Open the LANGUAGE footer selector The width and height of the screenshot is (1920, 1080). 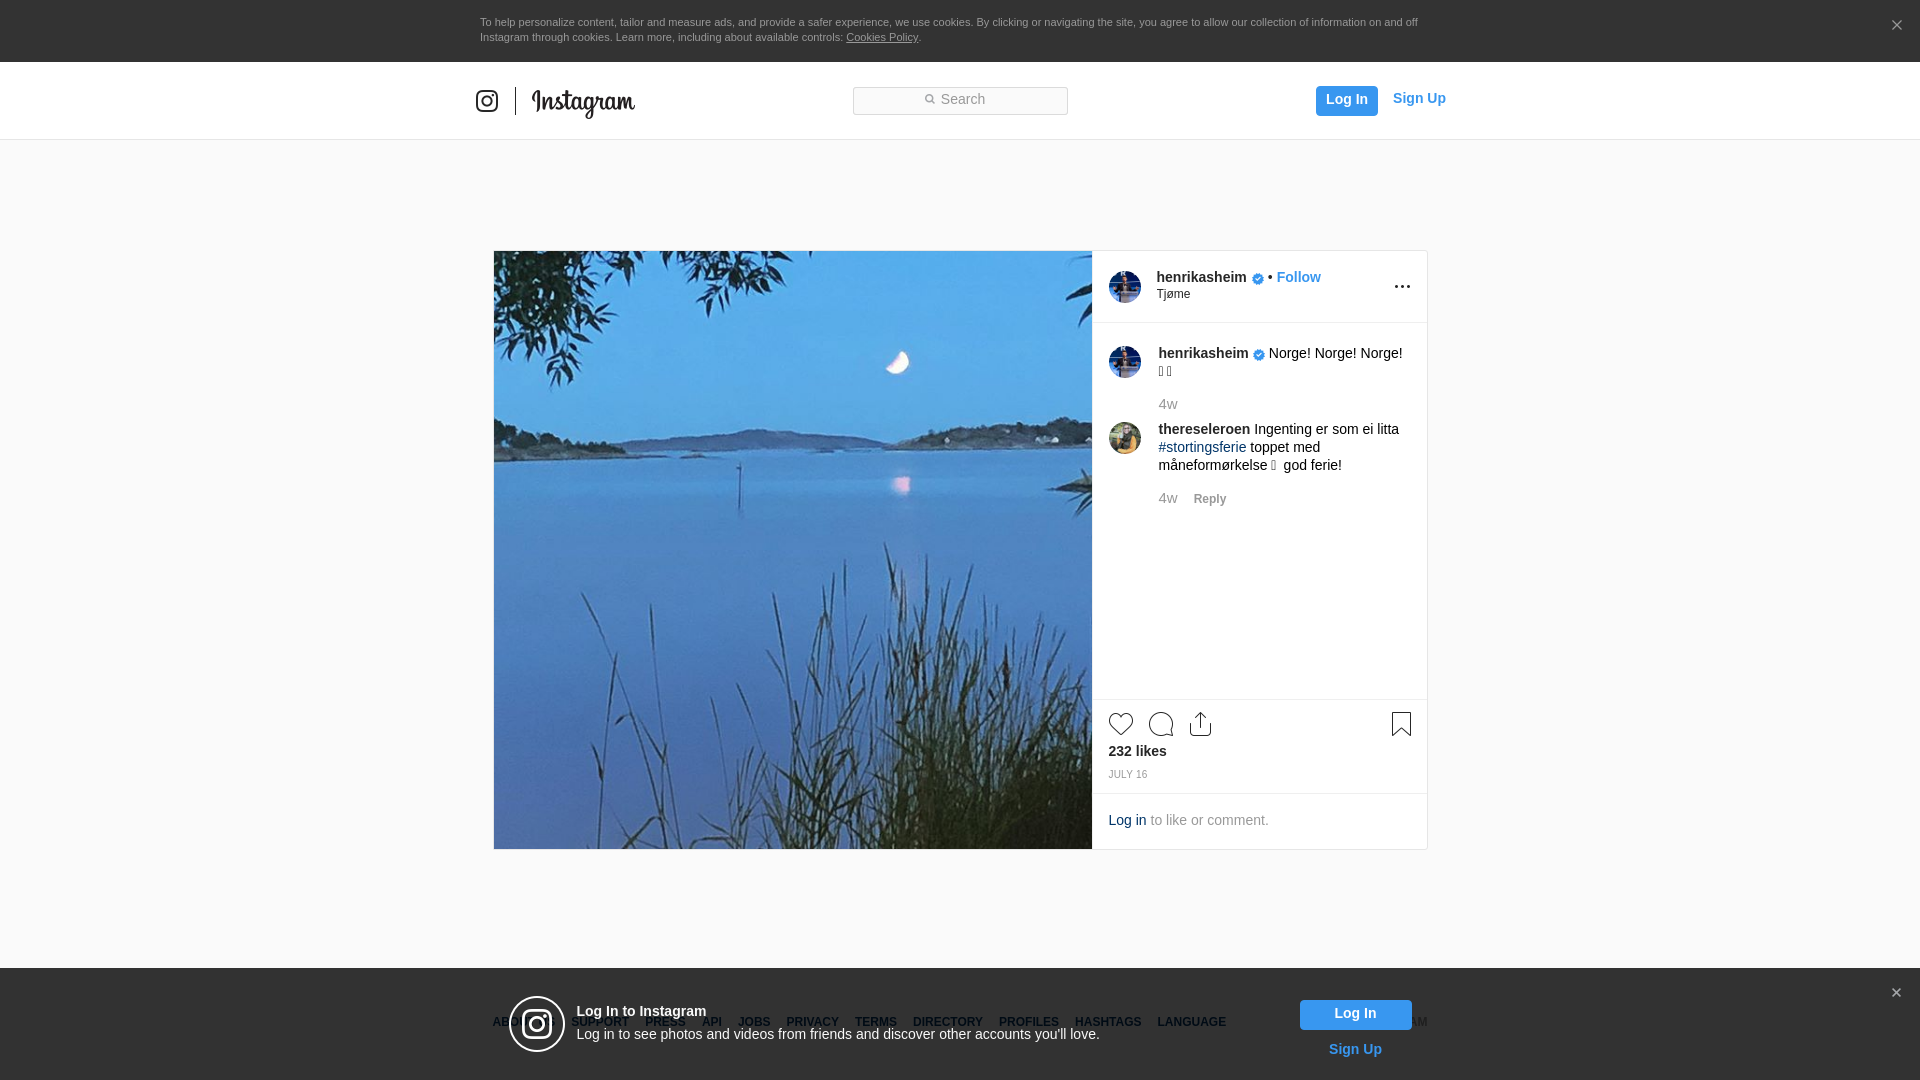(x=1191, y=1022)
